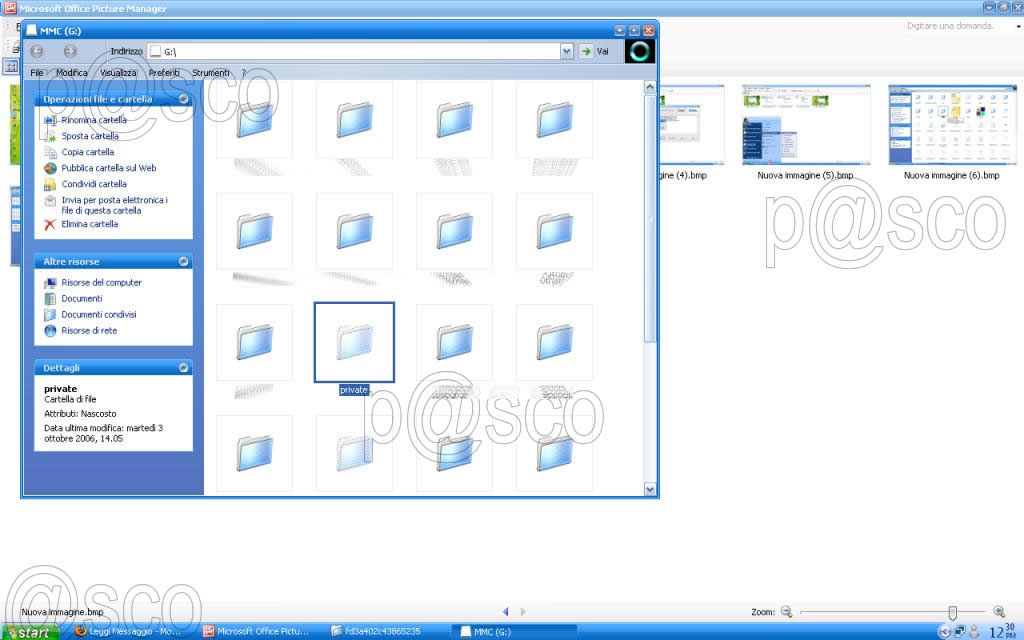Click the Start button
This screenshot has height=640, width=1024.
click(x=31, y=632)
